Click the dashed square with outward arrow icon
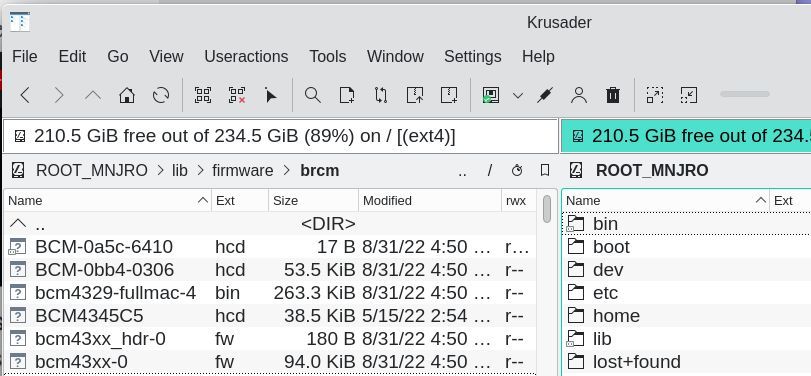 655,95
